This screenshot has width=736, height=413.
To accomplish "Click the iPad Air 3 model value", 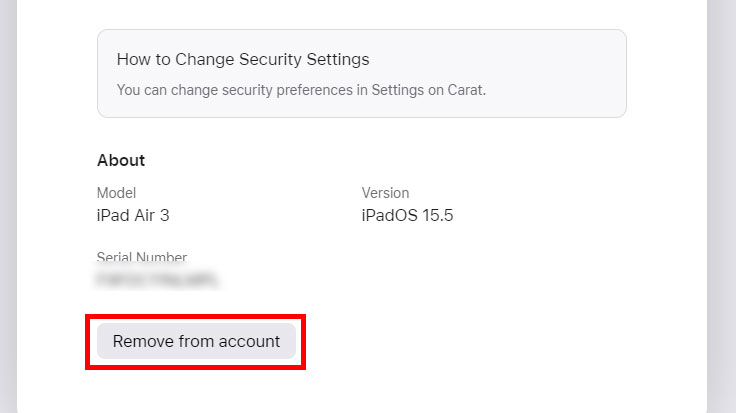I will tap(140, 215).
